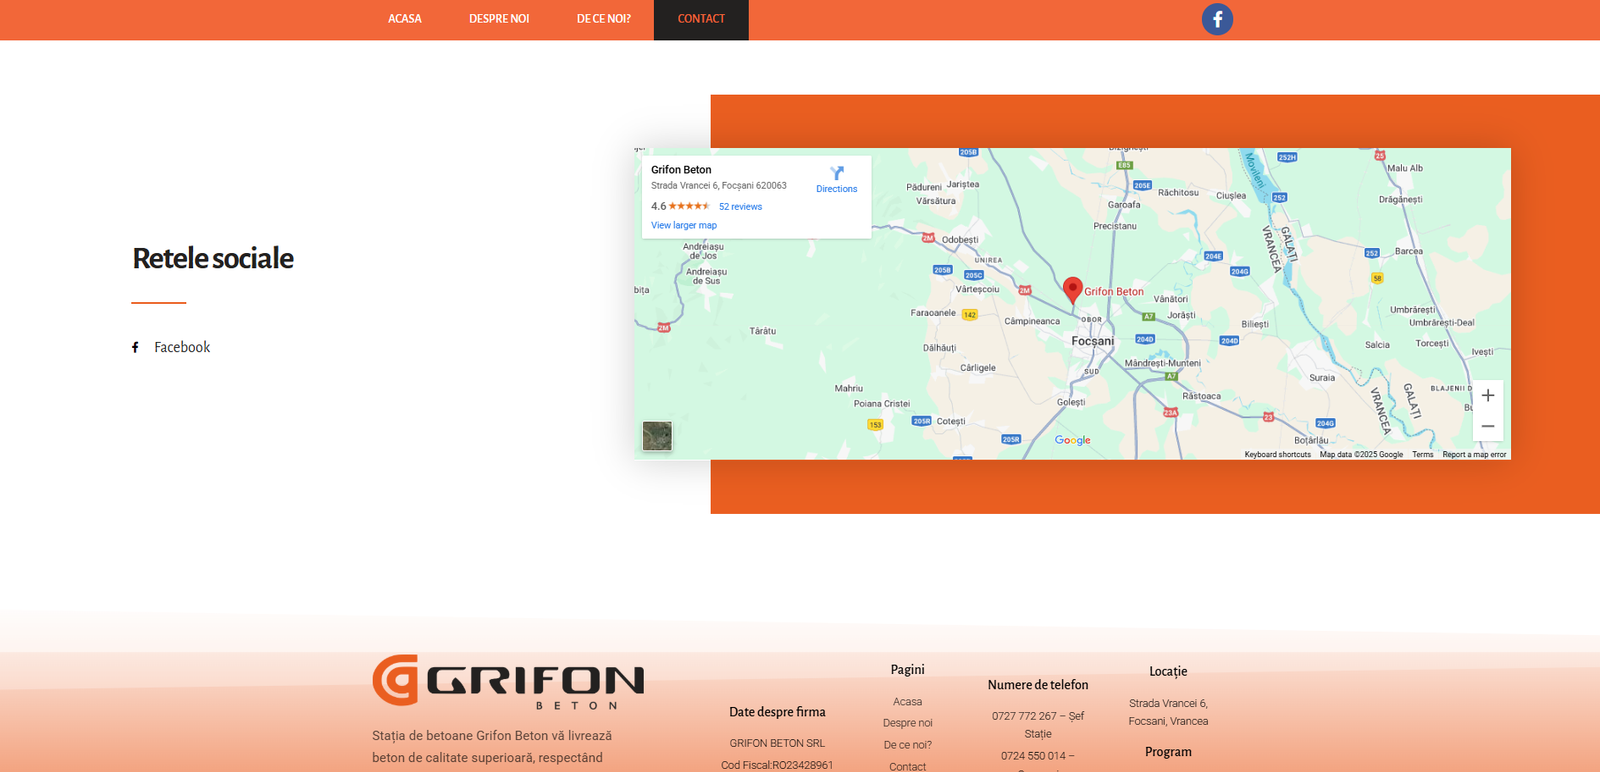Image resolution: width=1600 pixels, height=772 pixels.
Task: Click the Google logo on the map
Action: pyautogui.click(x=1073, y=440)
